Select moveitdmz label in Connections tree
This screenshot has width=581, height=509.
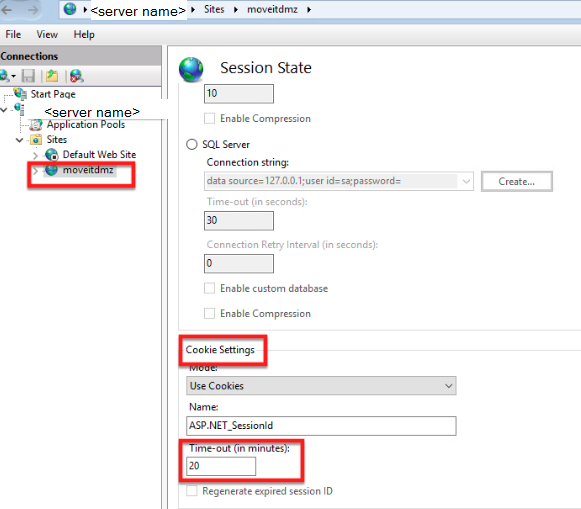(x=88, y=170)
